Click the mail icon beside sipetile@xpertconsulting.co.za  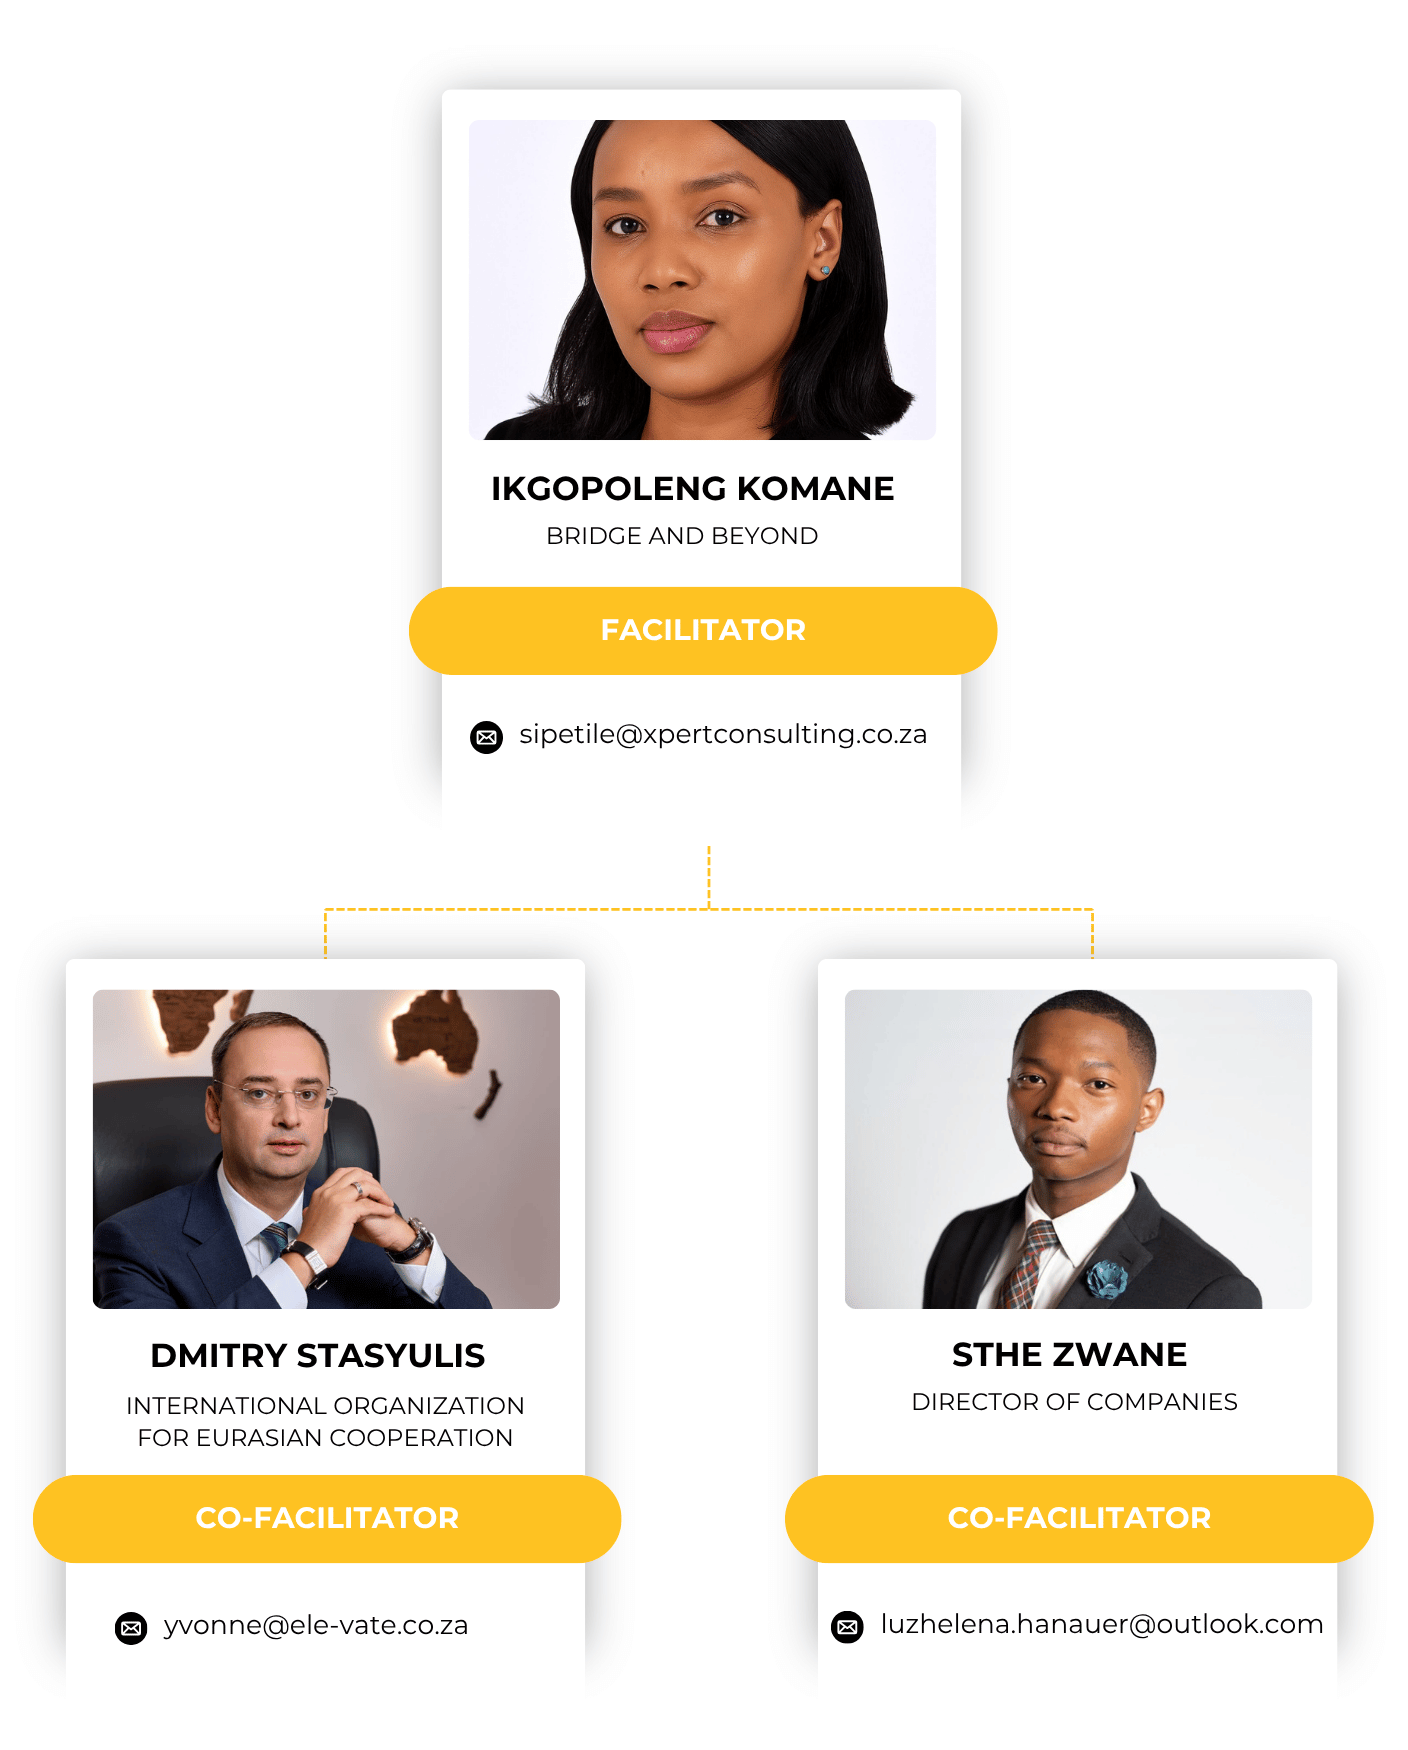pos(487,737)
